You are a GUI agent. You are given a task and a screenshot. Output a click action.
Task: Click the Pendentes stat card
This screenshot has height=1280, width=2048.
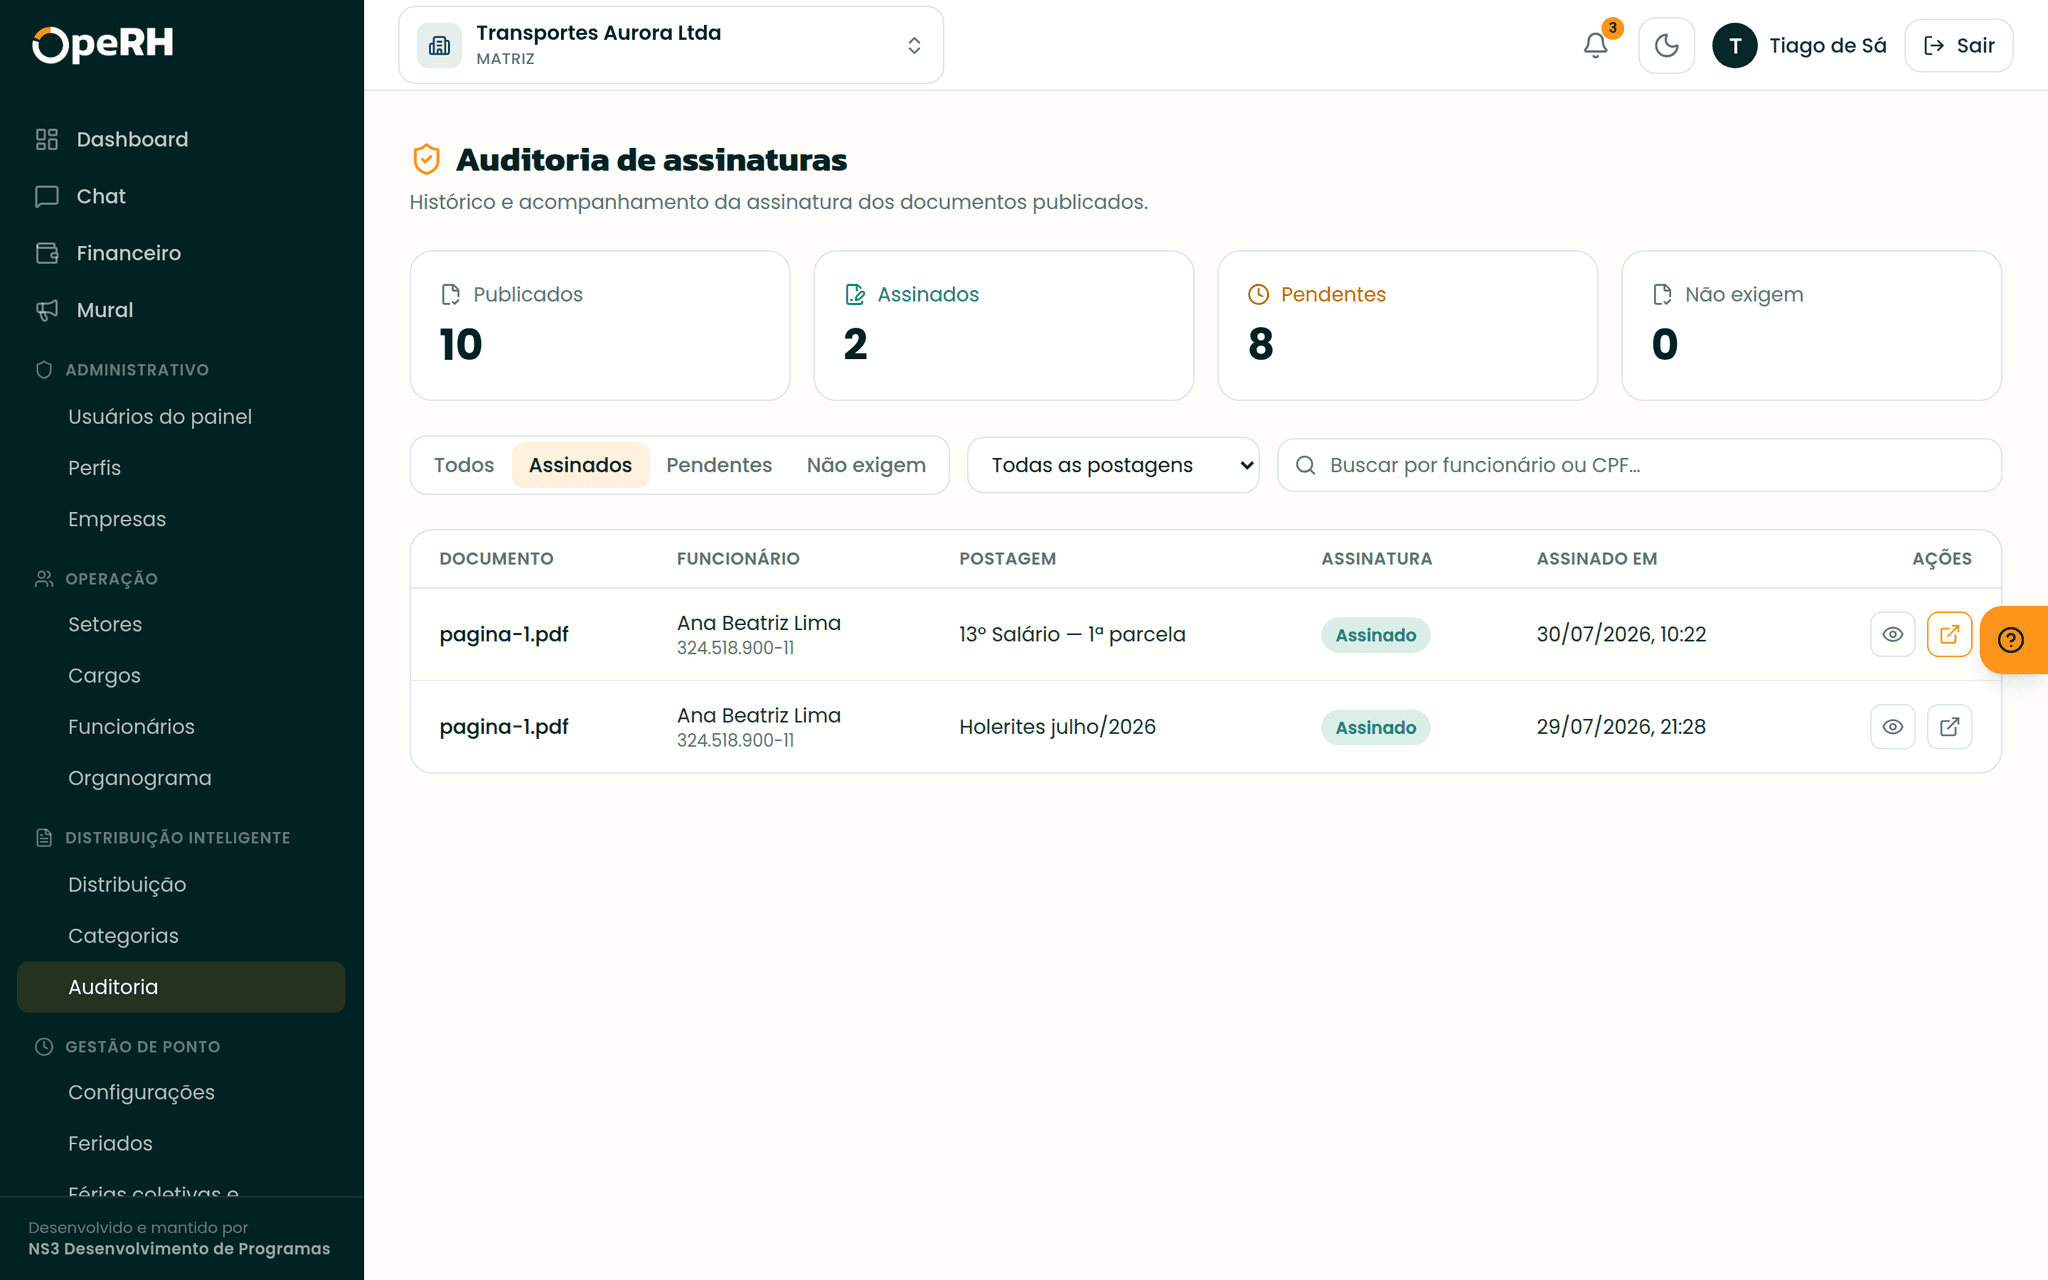click(x=1408, y=325)
